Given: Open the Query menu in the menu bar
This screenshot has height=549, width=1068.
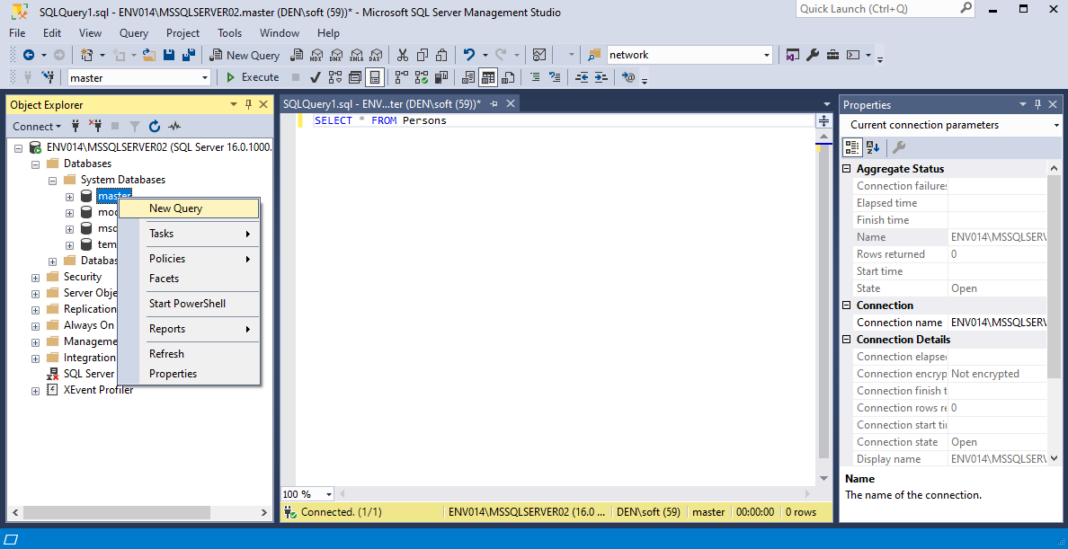Looking at the screenshot, I should [134, 33].
